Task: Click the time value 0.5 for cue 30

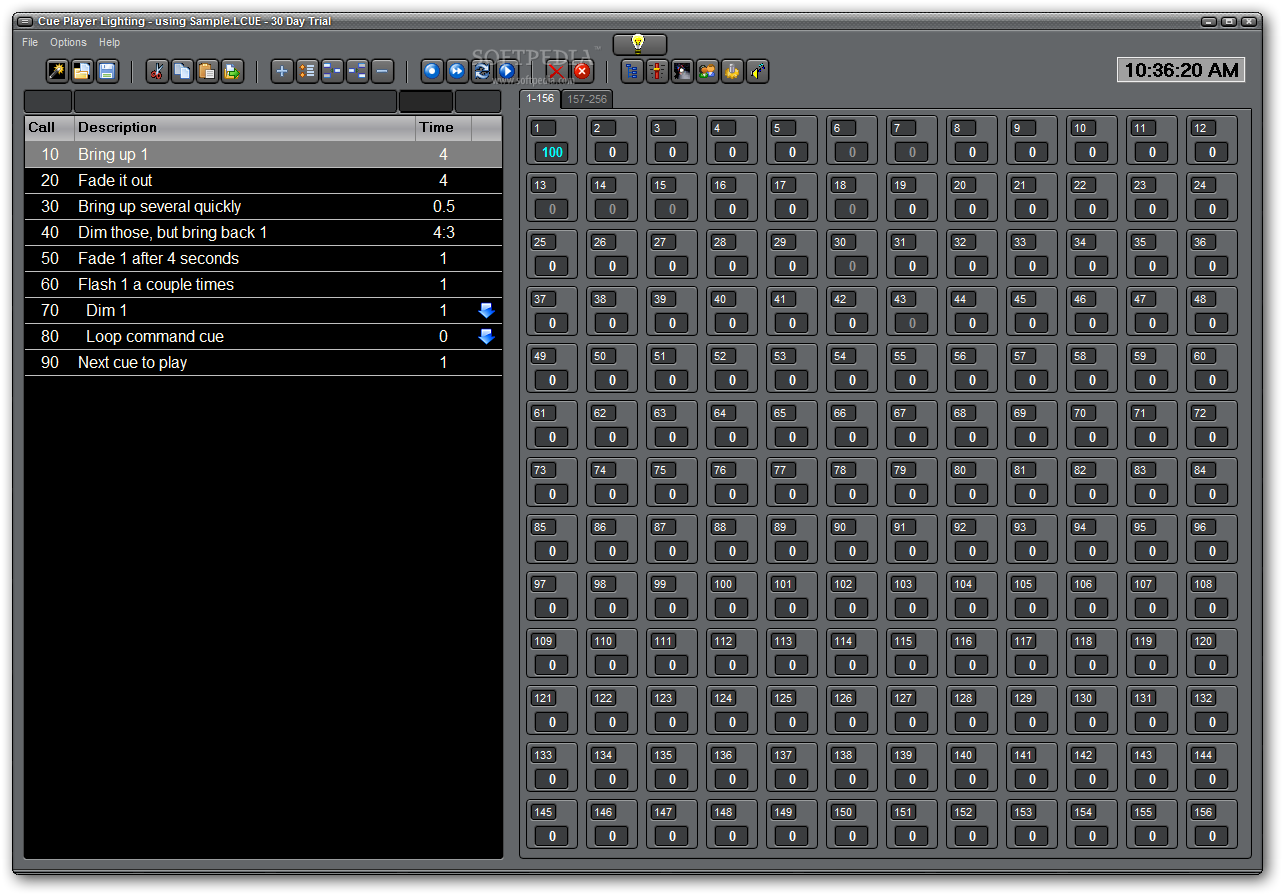Action: point(443,206)
